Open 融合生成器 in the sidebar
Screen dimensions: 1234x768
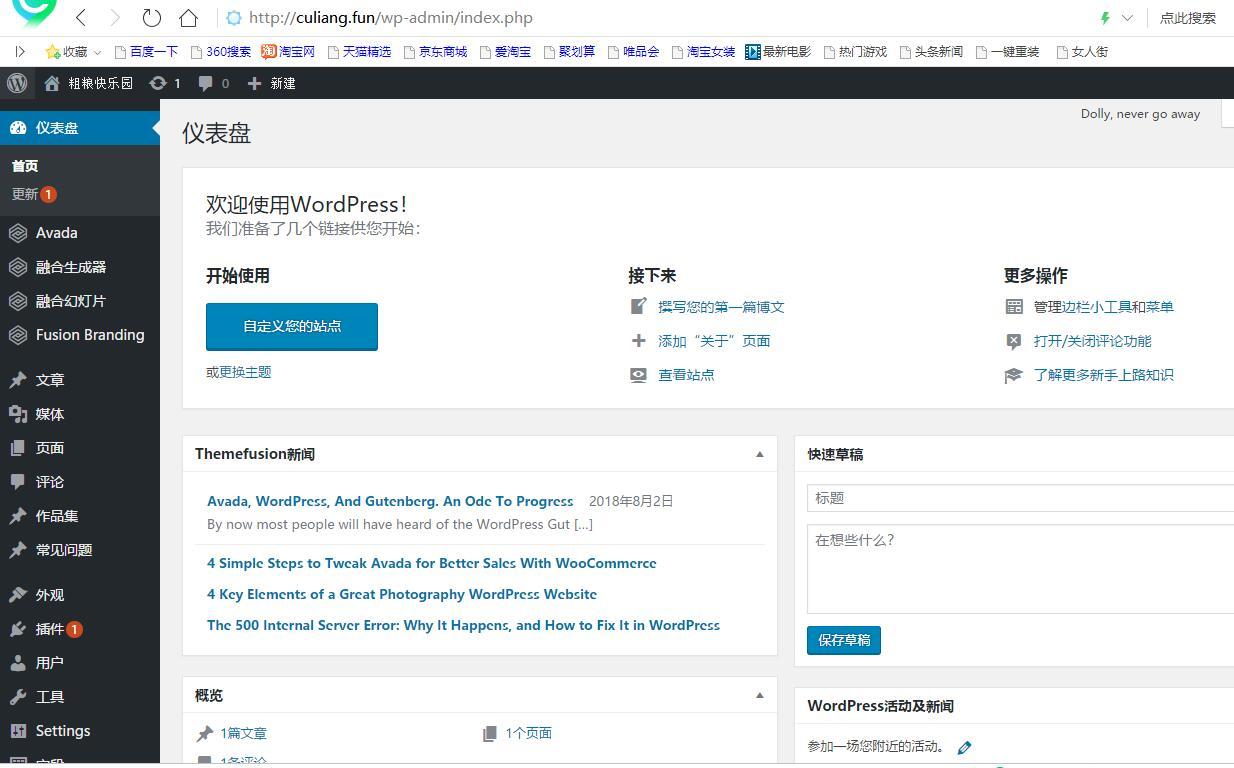click(x=80, y=267)
